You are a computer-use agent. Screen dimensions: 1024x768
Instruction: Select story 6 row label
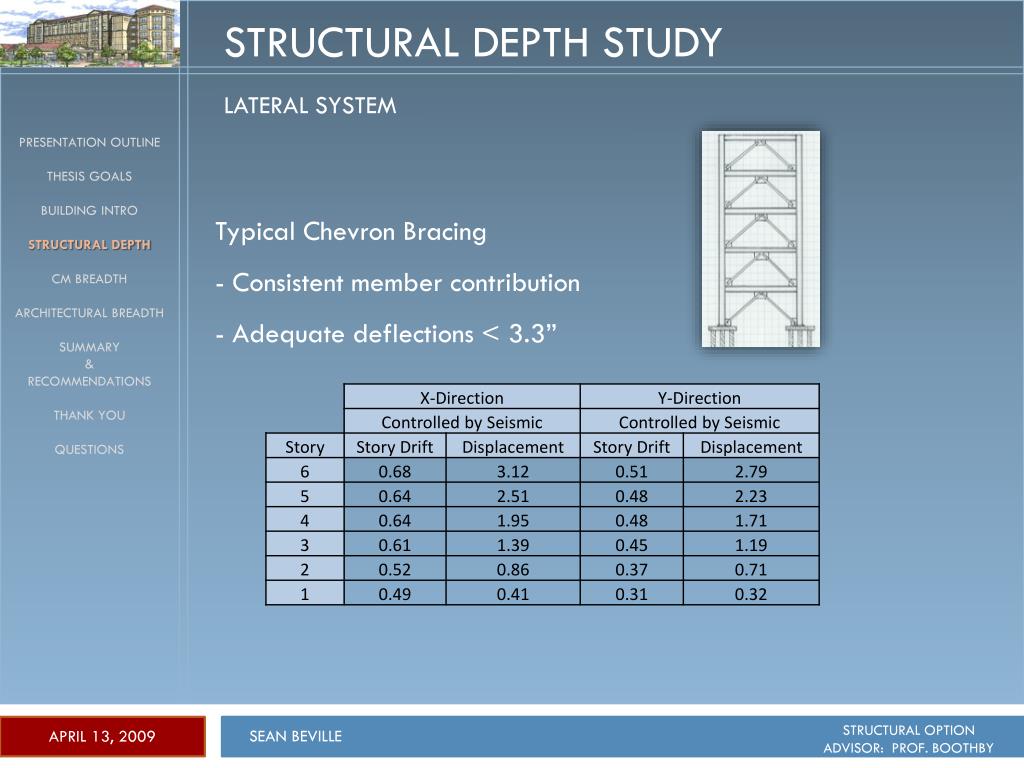tap(304, 471)
